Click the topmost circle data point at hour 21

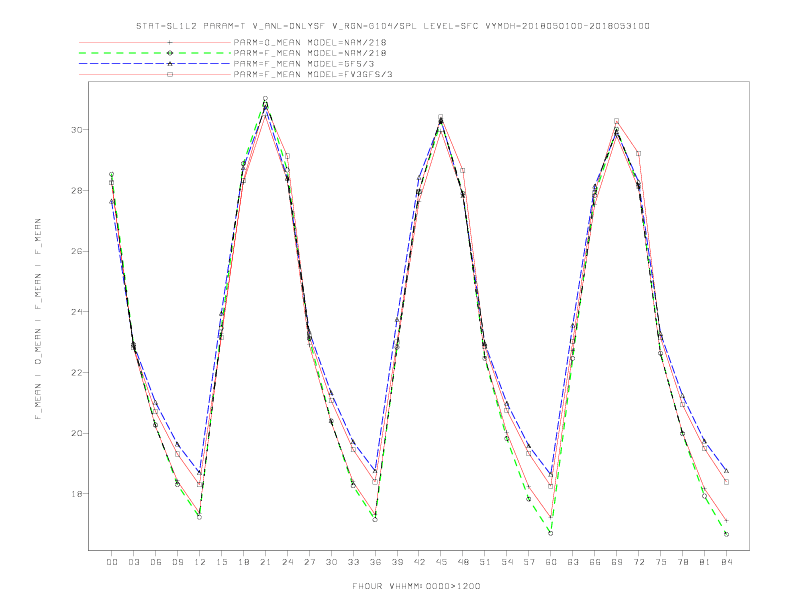click(265, 98)
